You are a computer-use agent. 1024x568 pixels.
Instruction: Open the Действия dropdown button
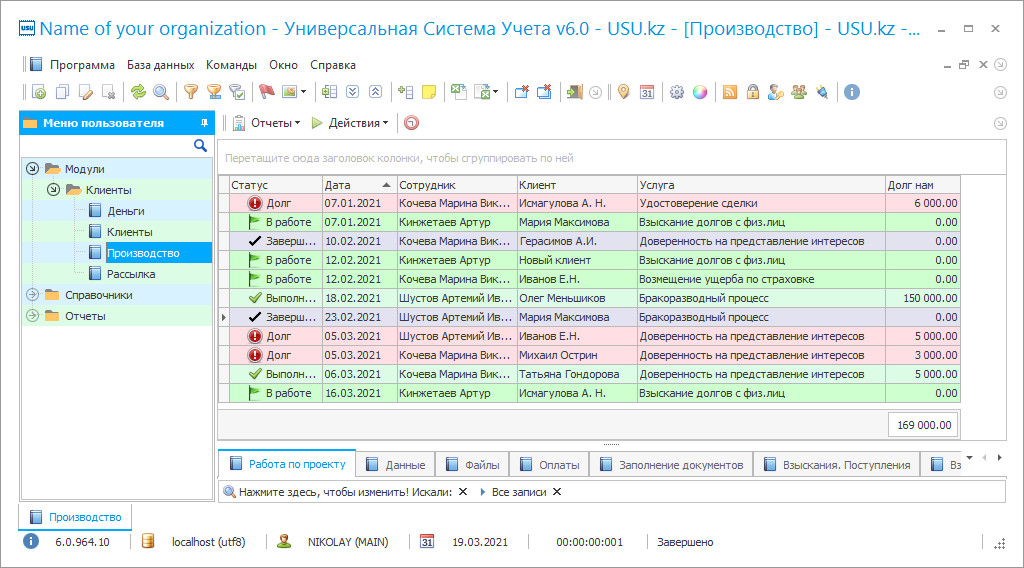click(349, 123)
